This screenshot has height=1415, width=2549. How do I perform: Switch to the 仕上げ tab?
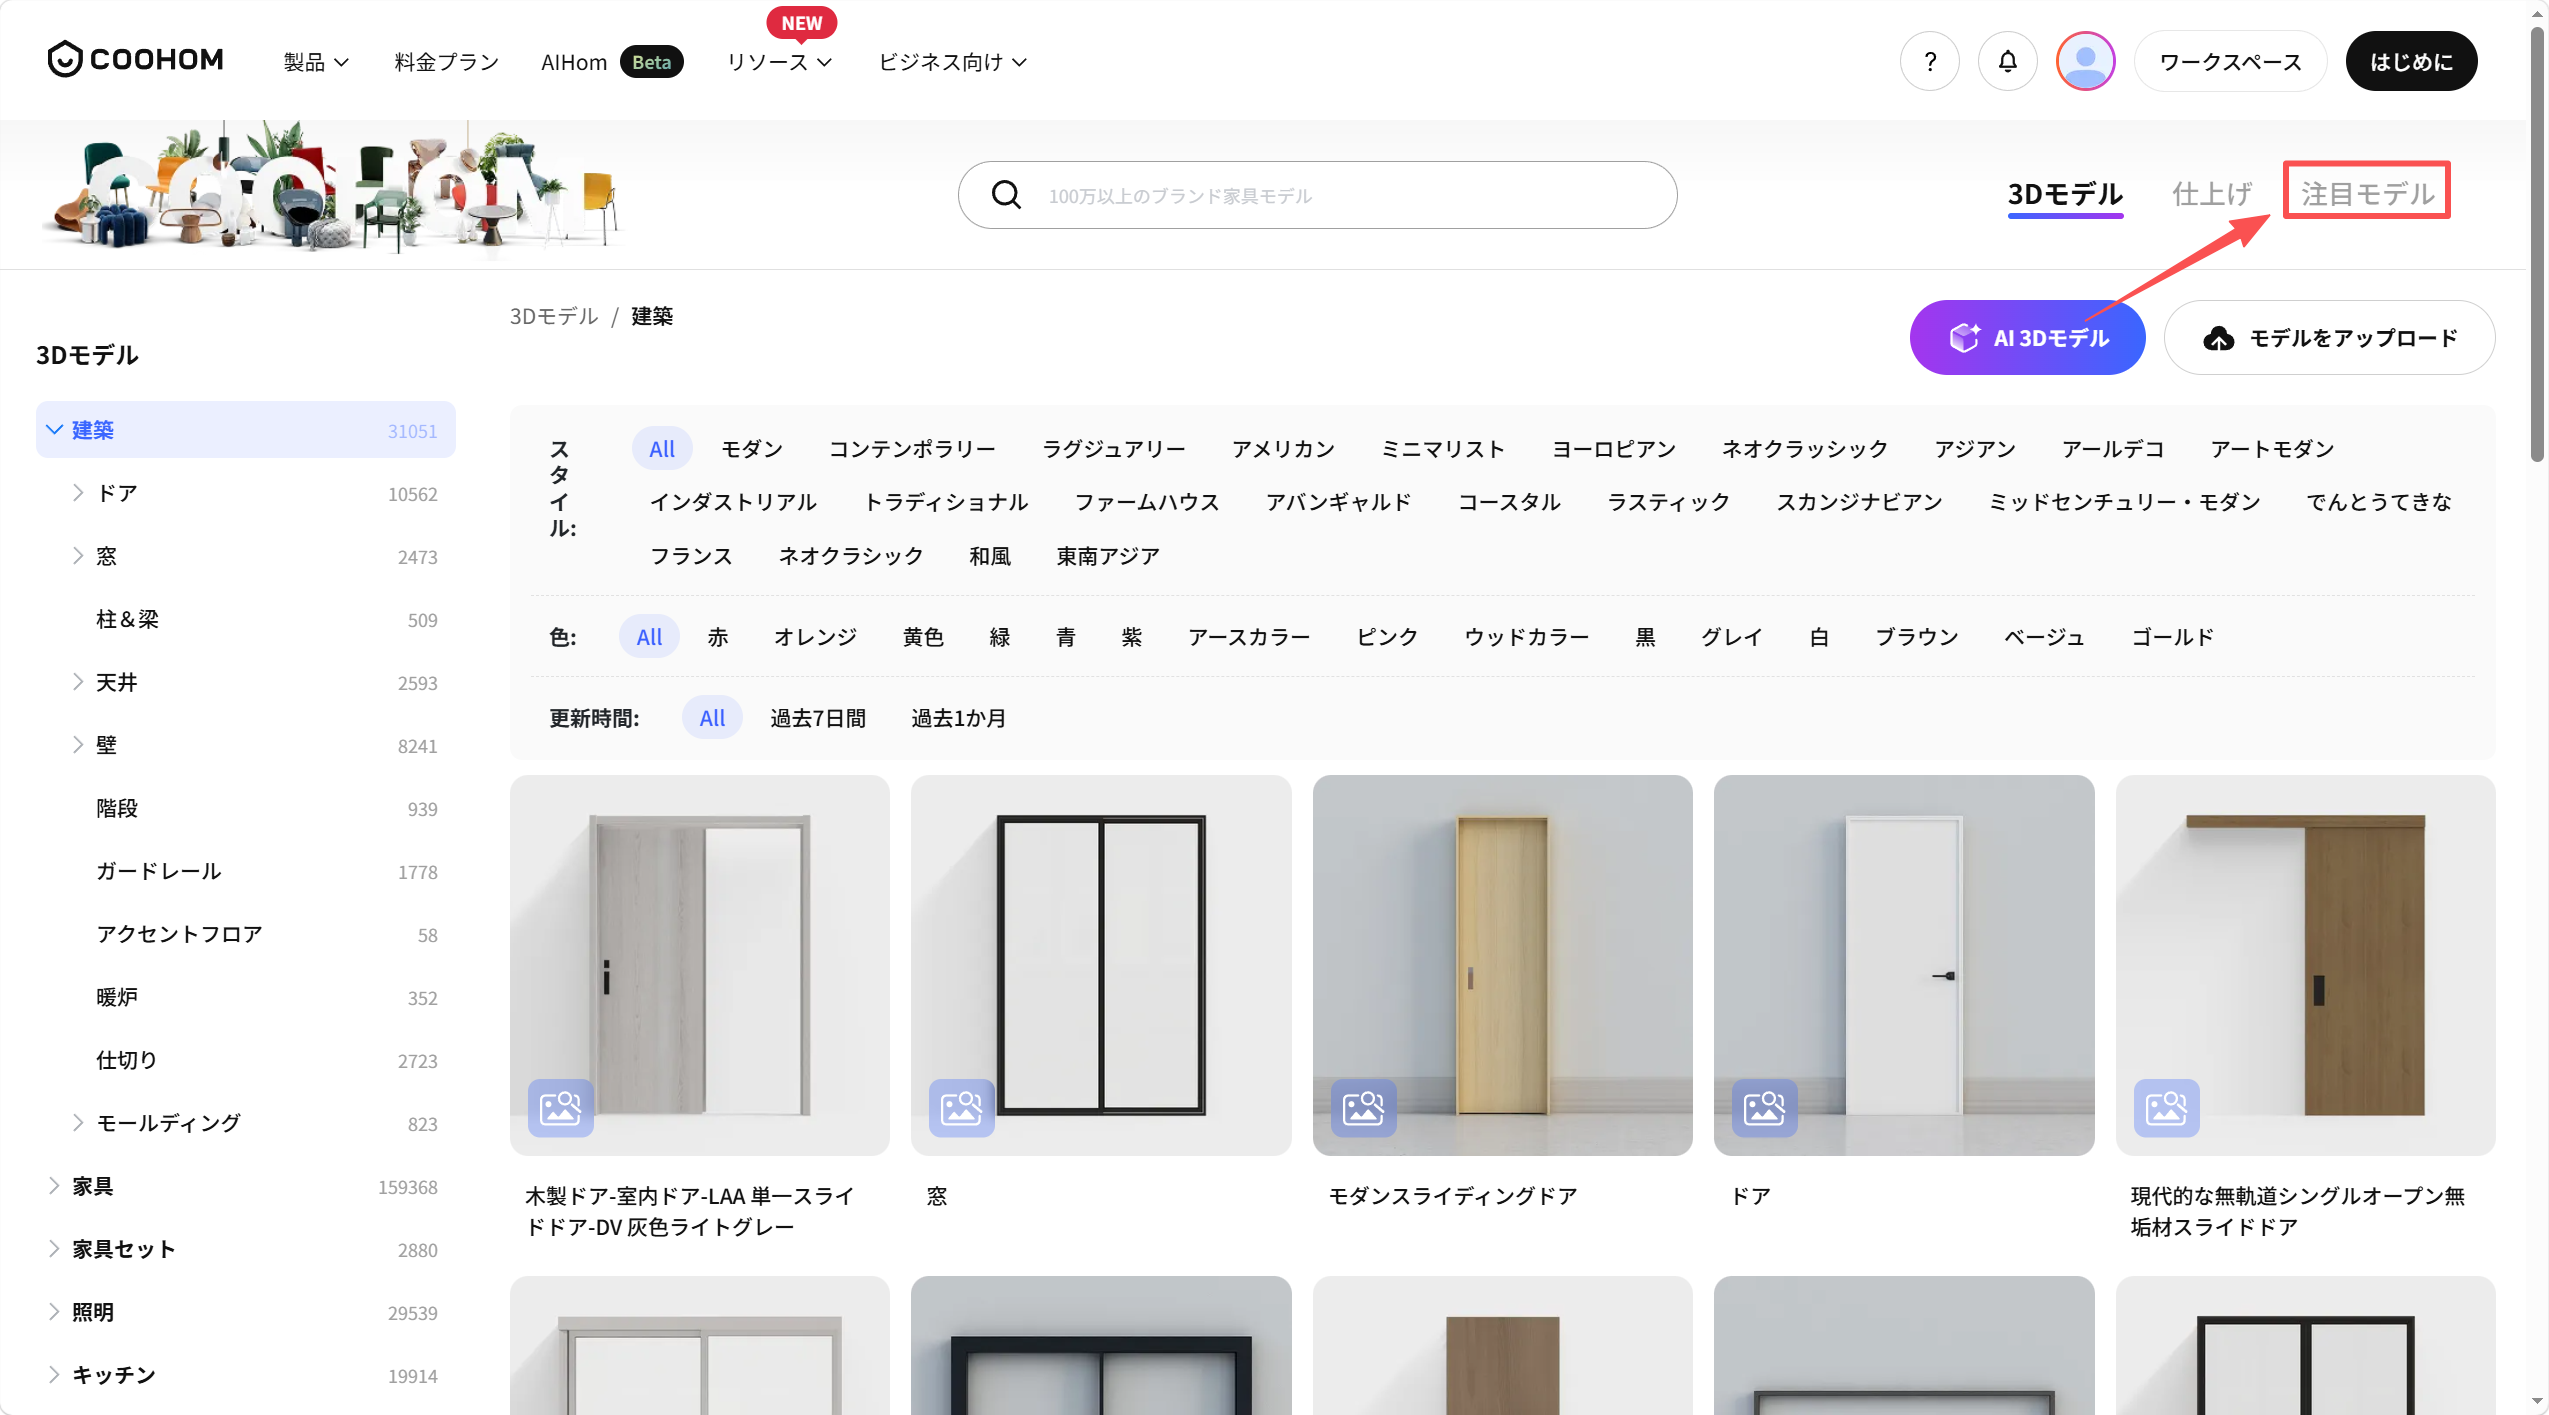(x=2212, y=194)
